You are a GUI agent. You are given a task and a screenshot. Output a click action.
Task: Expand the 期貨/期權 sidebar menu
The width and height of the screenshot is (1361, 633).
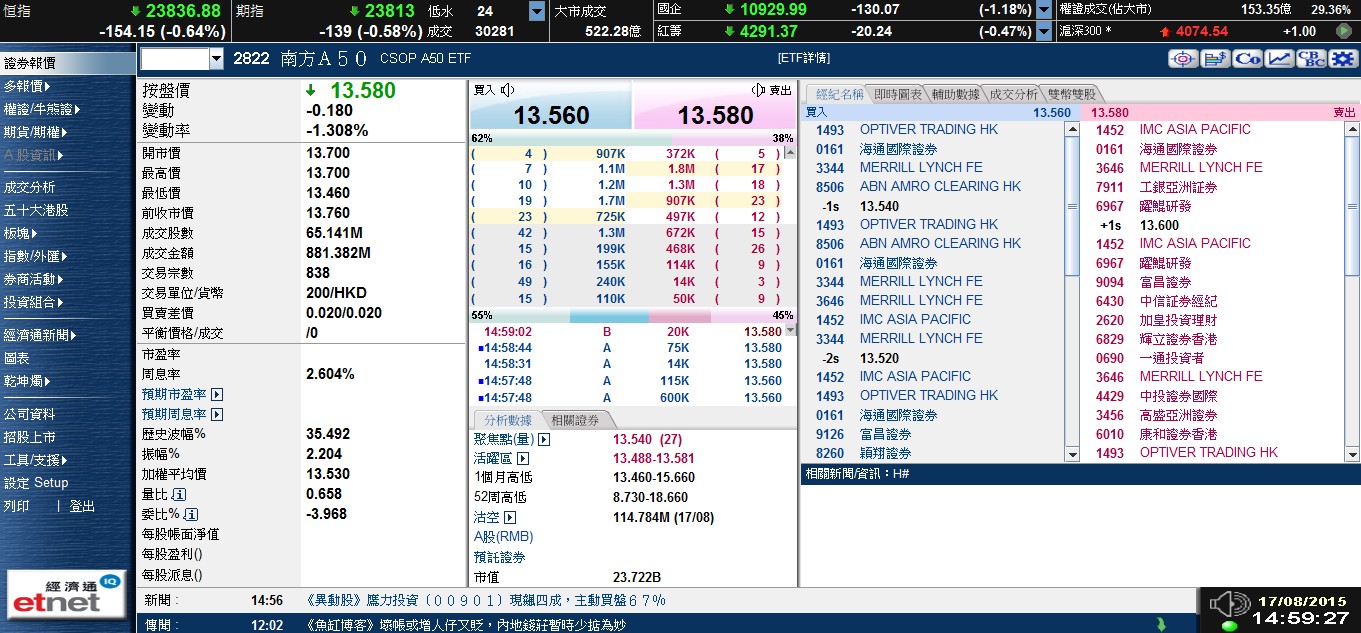point(35,133)
